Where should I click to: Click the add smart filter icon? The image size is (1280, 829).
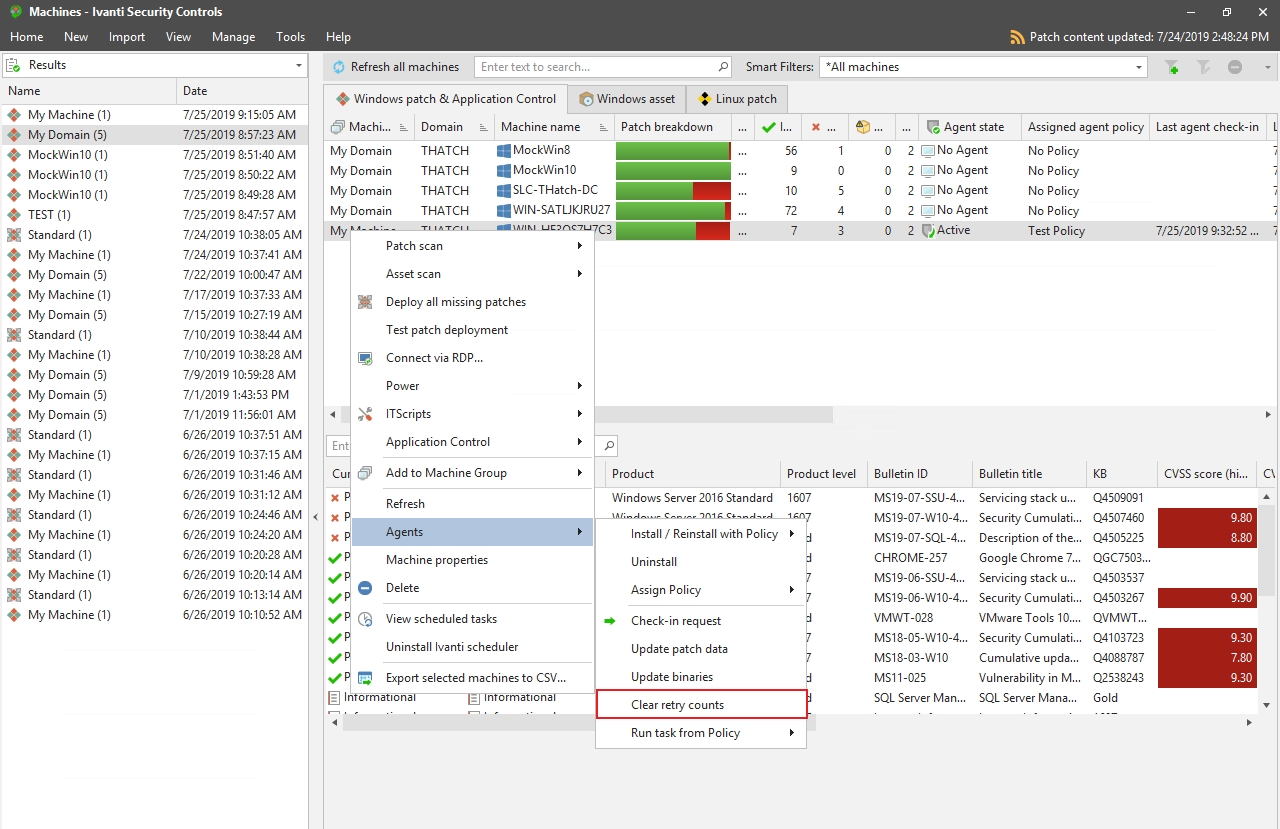click(x=1172, y=67)
